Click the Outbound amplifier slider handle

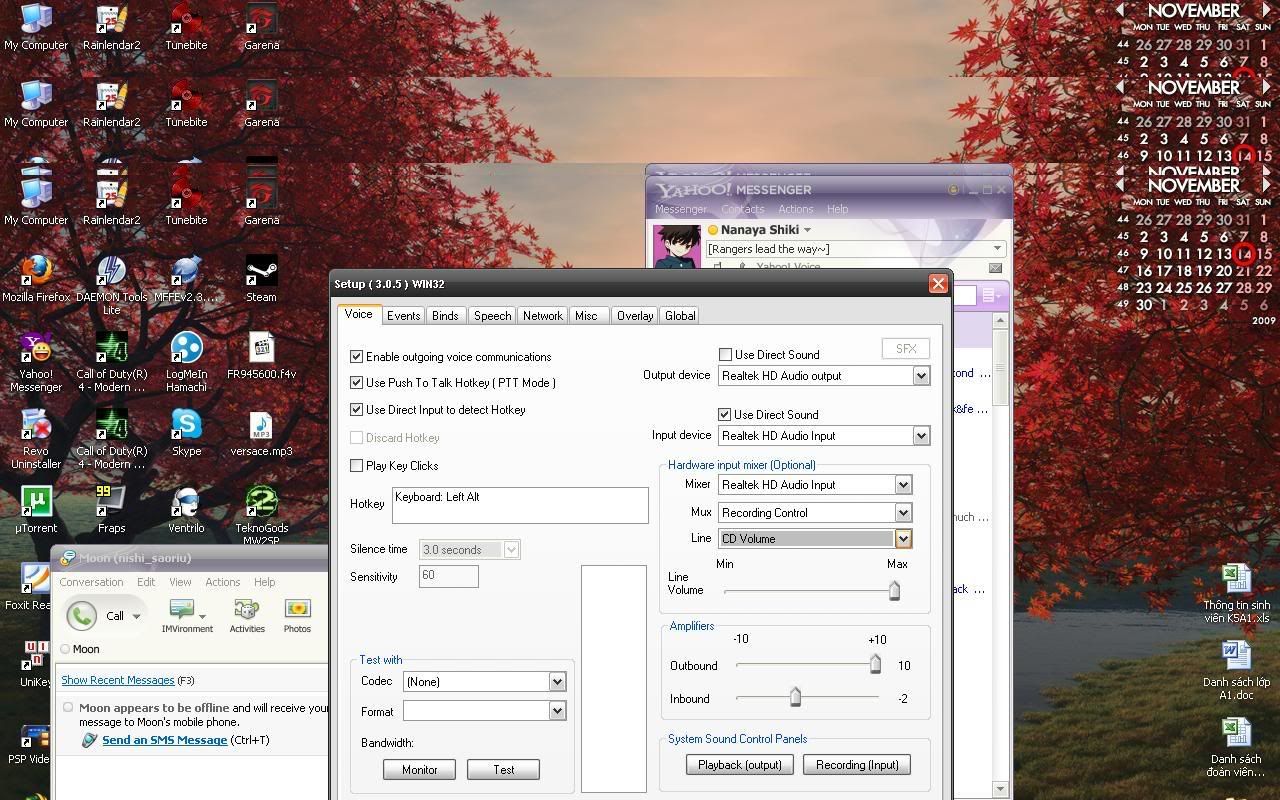click(875, 664)
